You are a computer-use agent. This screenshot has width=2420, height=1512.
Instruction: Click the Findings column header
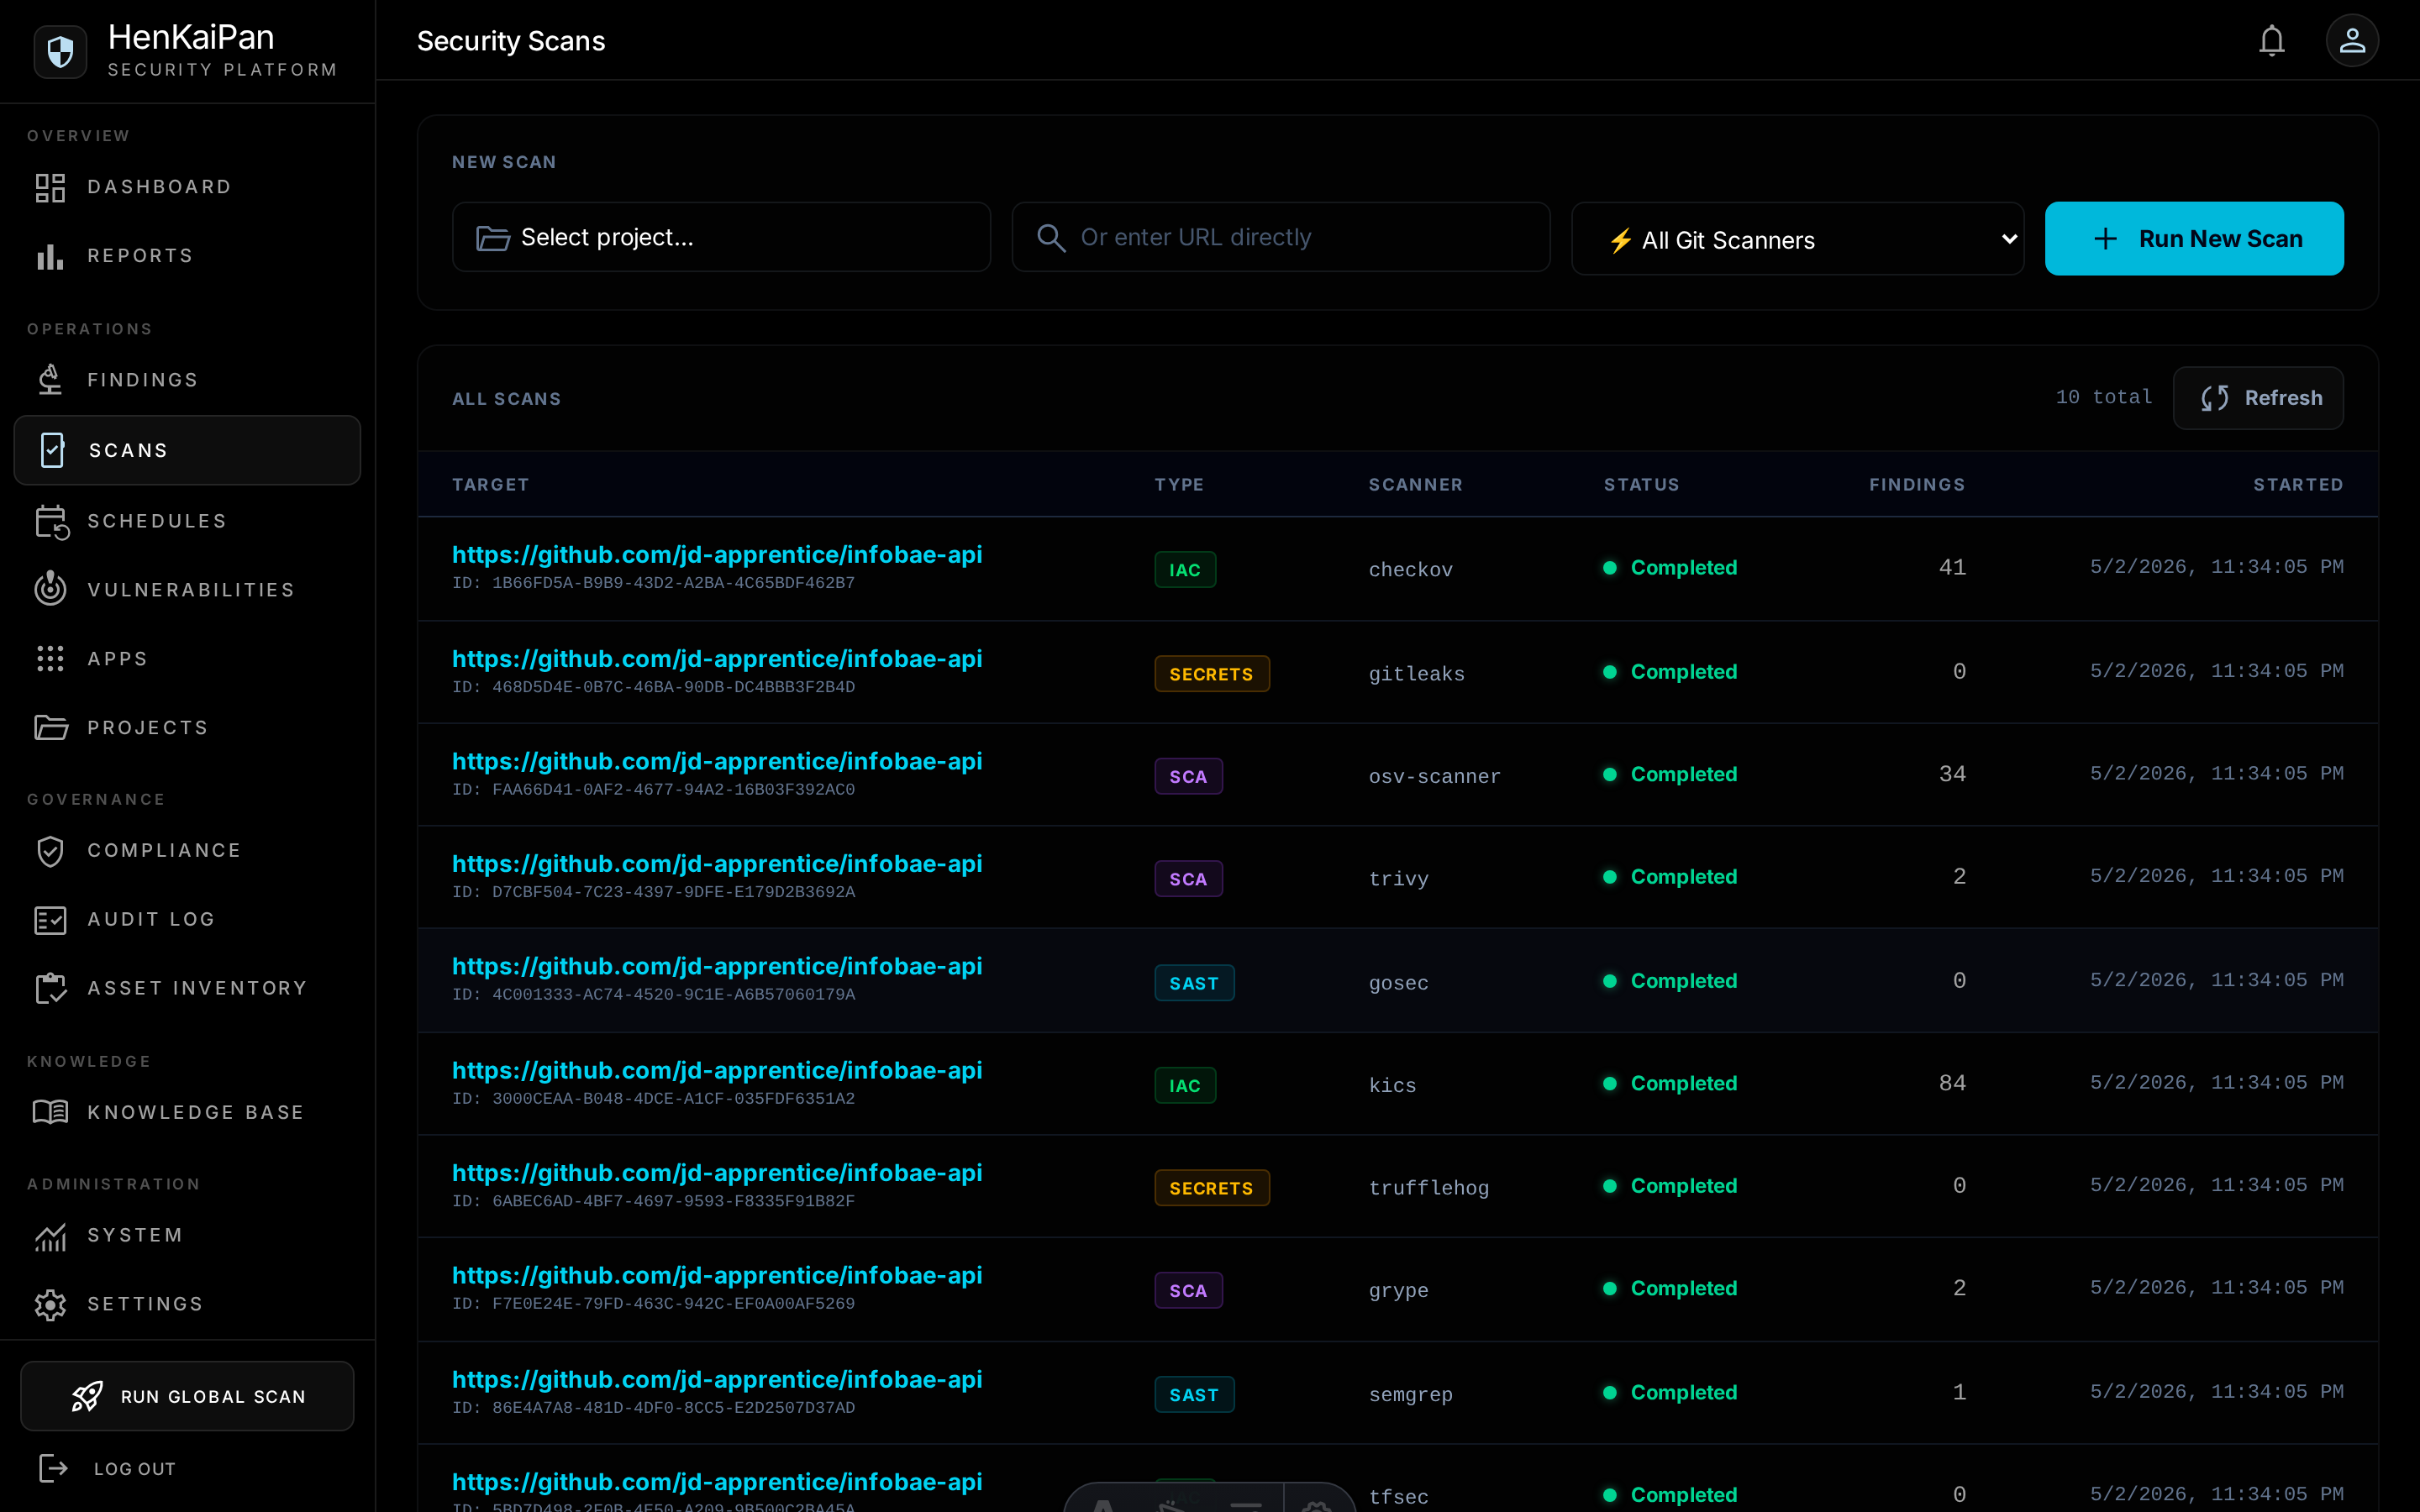1917,485
